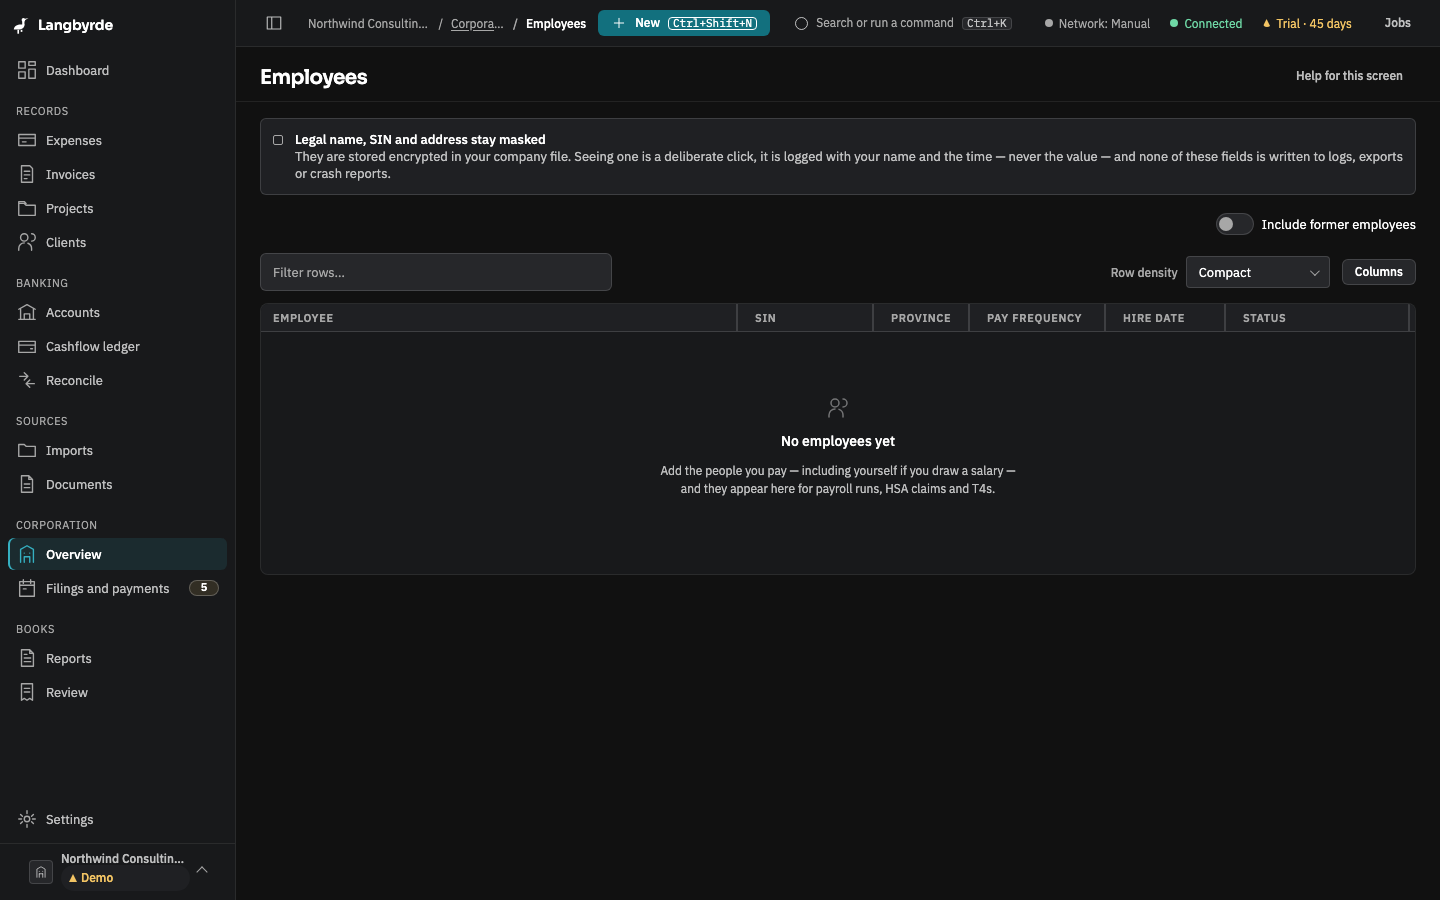Viewport: 1440px width, 900px height.
Task: Click the Accounts bank icon
Action: pyautogui.click(x=27, y=312)
